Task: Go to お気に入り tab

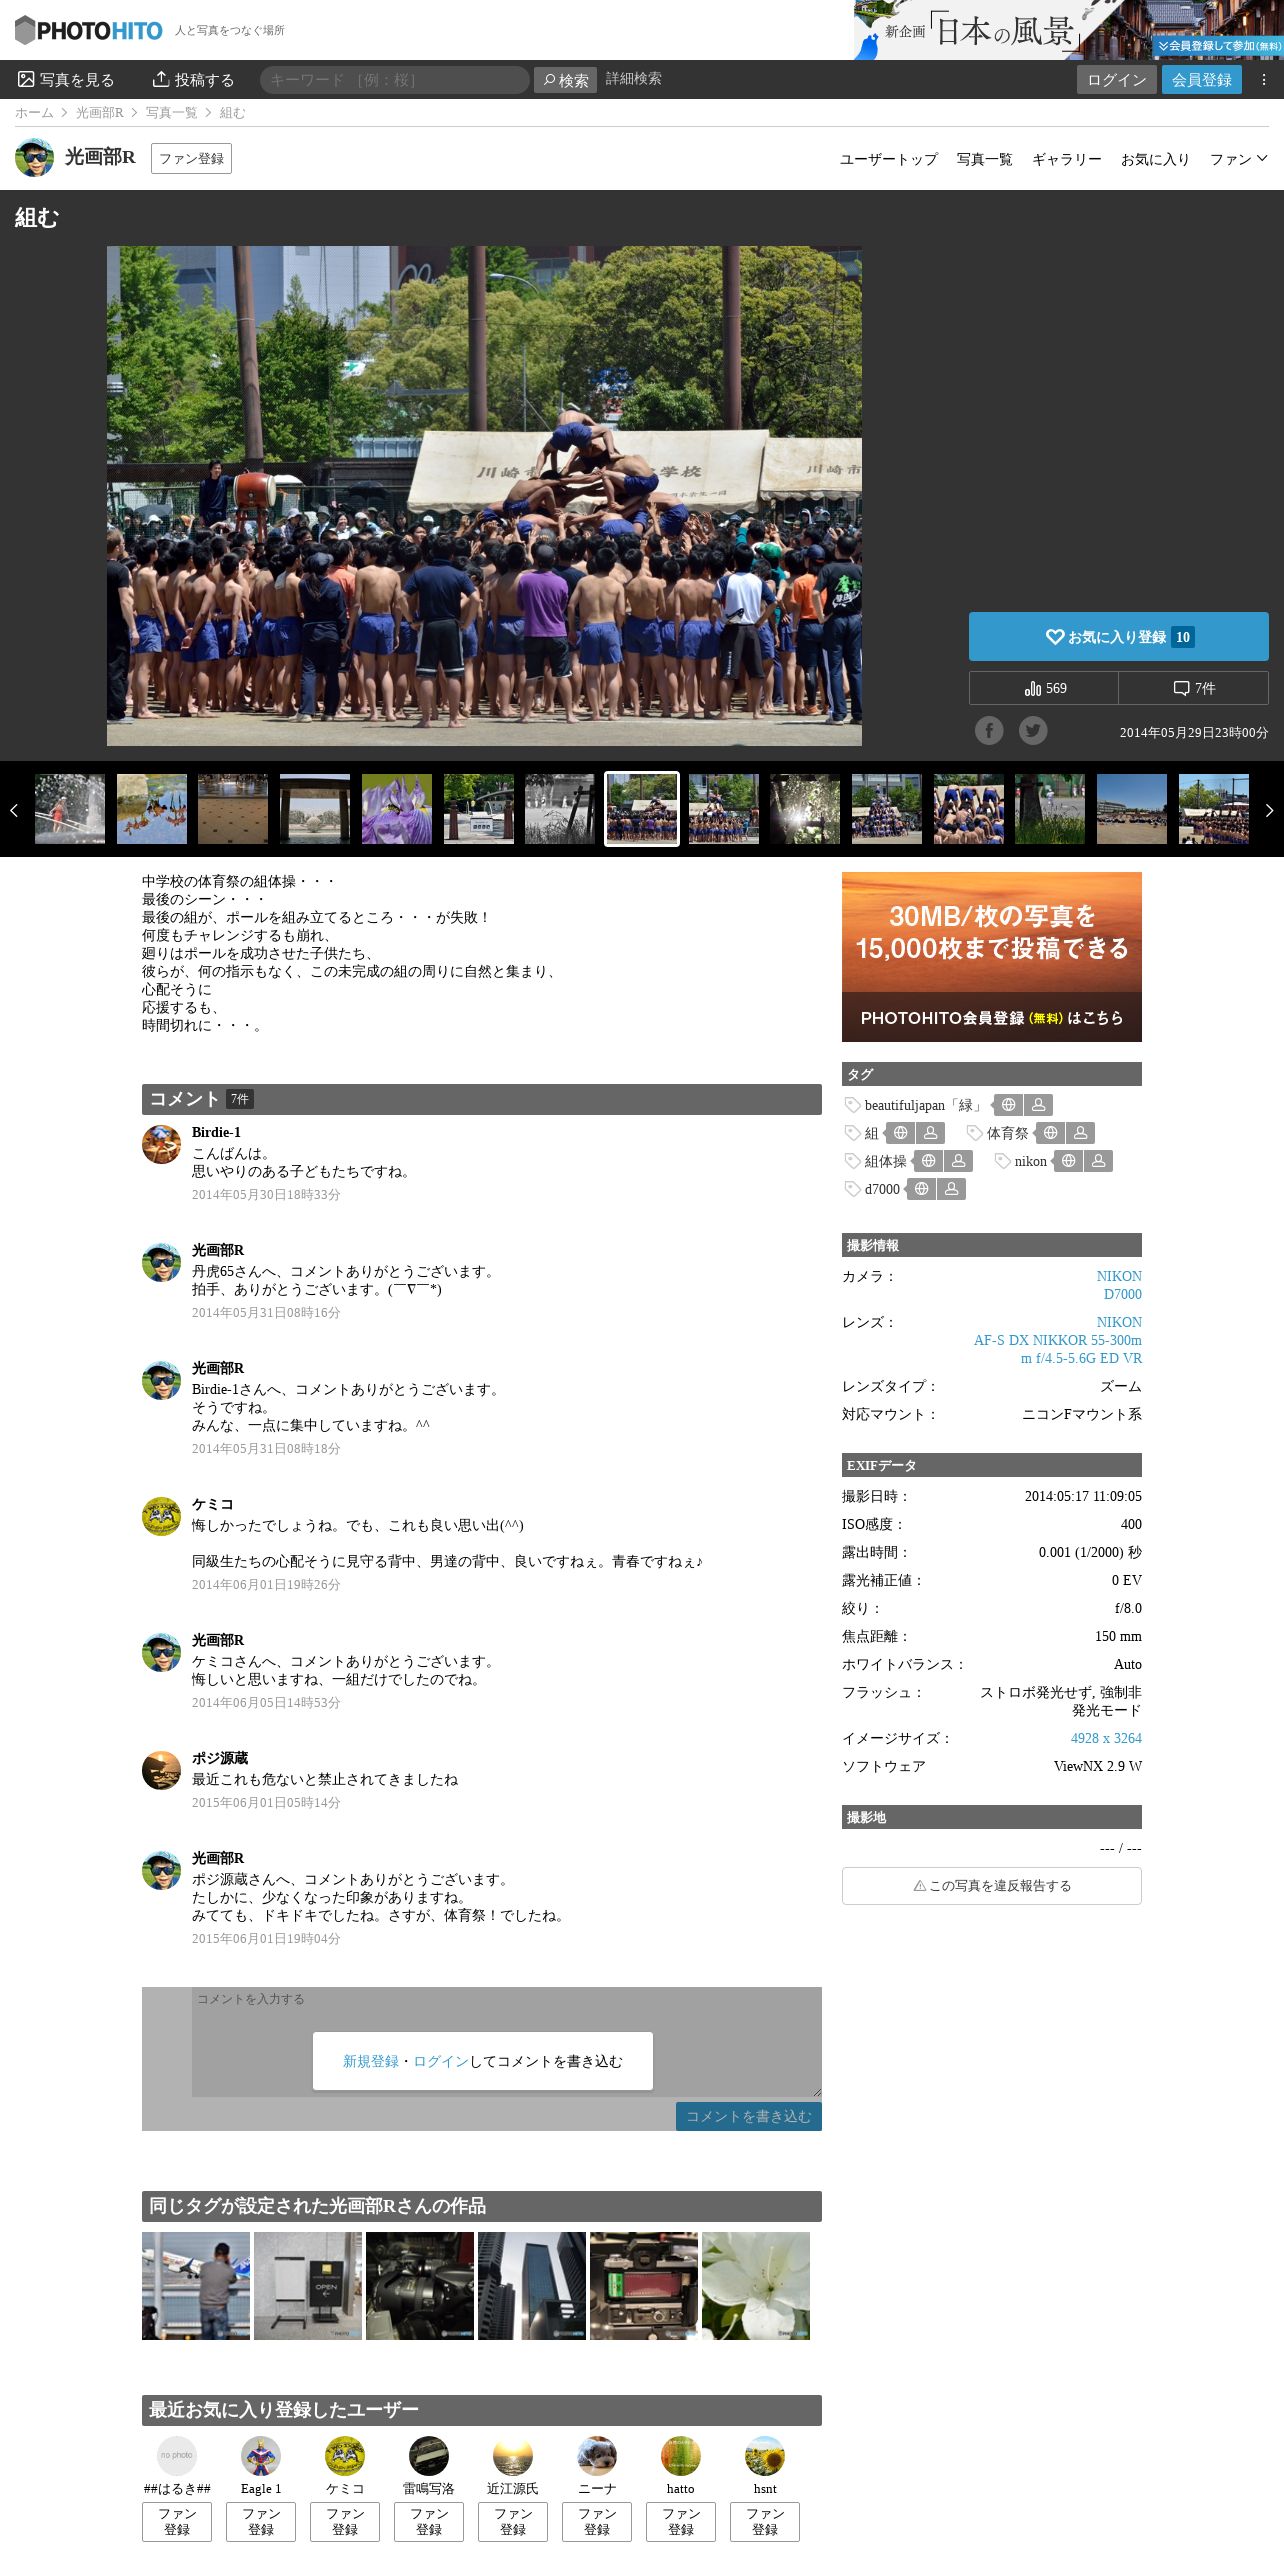Action: click(1155, 159)
